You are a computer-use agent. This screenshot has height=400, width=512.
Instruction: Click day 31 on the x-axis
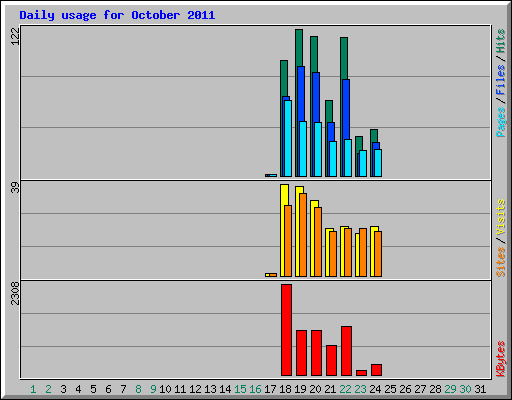coord(480,389)
